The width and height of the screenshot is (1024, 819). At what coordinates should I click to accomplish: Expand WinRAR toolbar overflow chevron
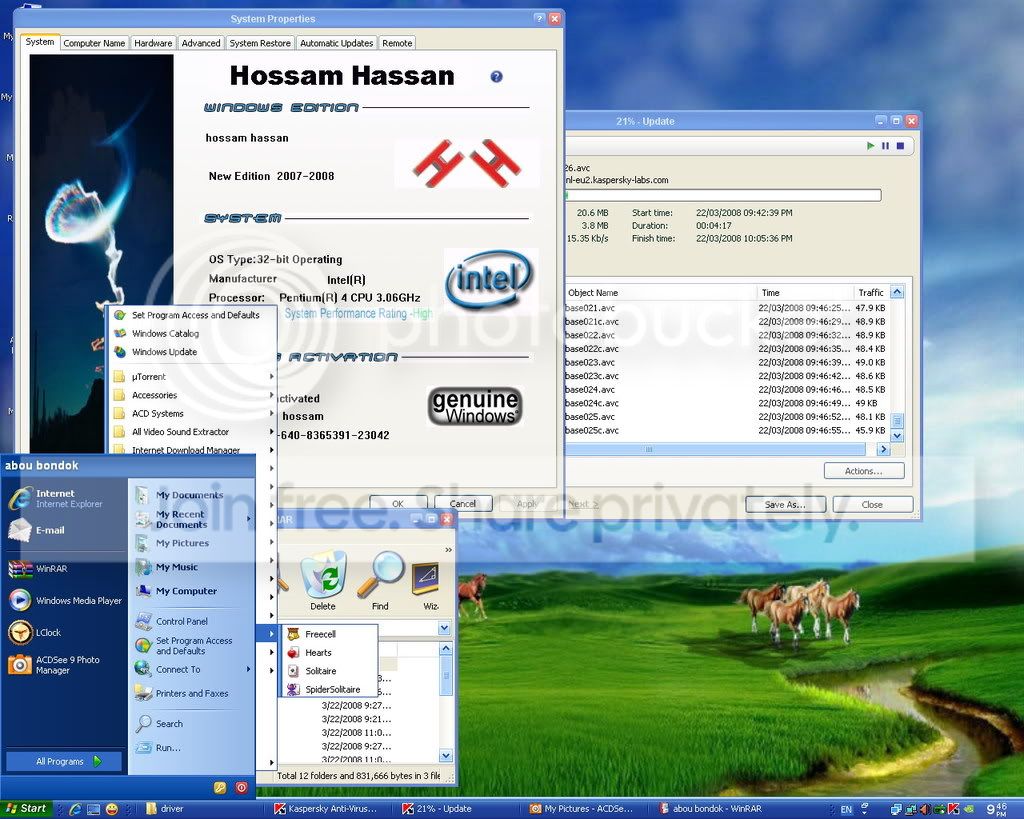[x=448, y=550]
